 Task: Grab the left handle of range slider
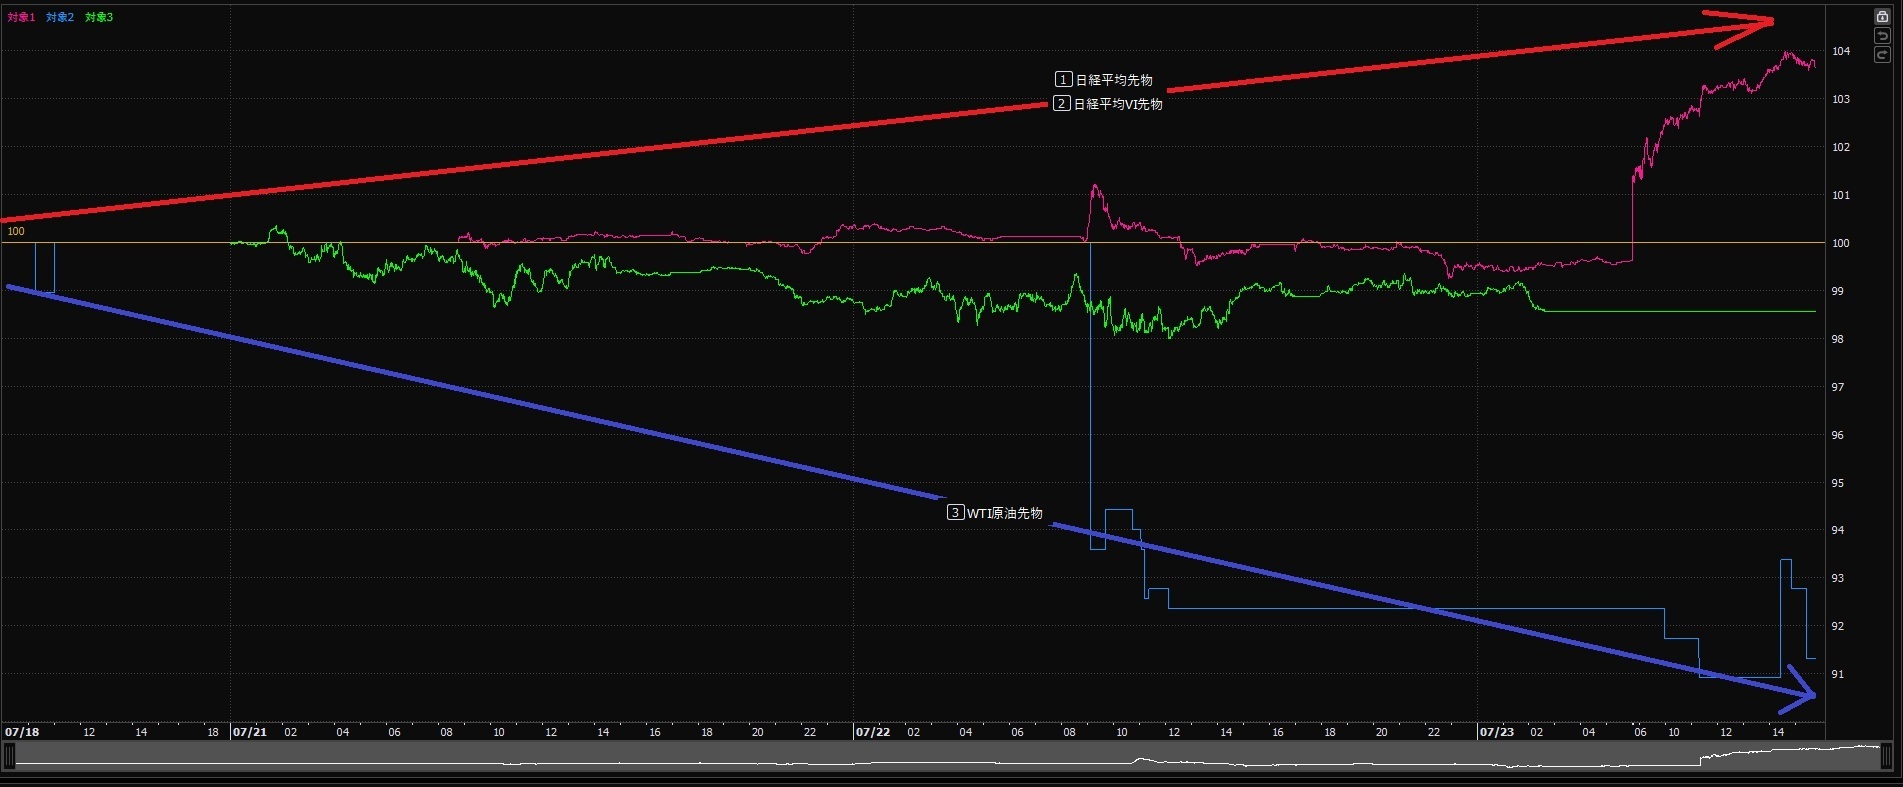tap(10, 757)
